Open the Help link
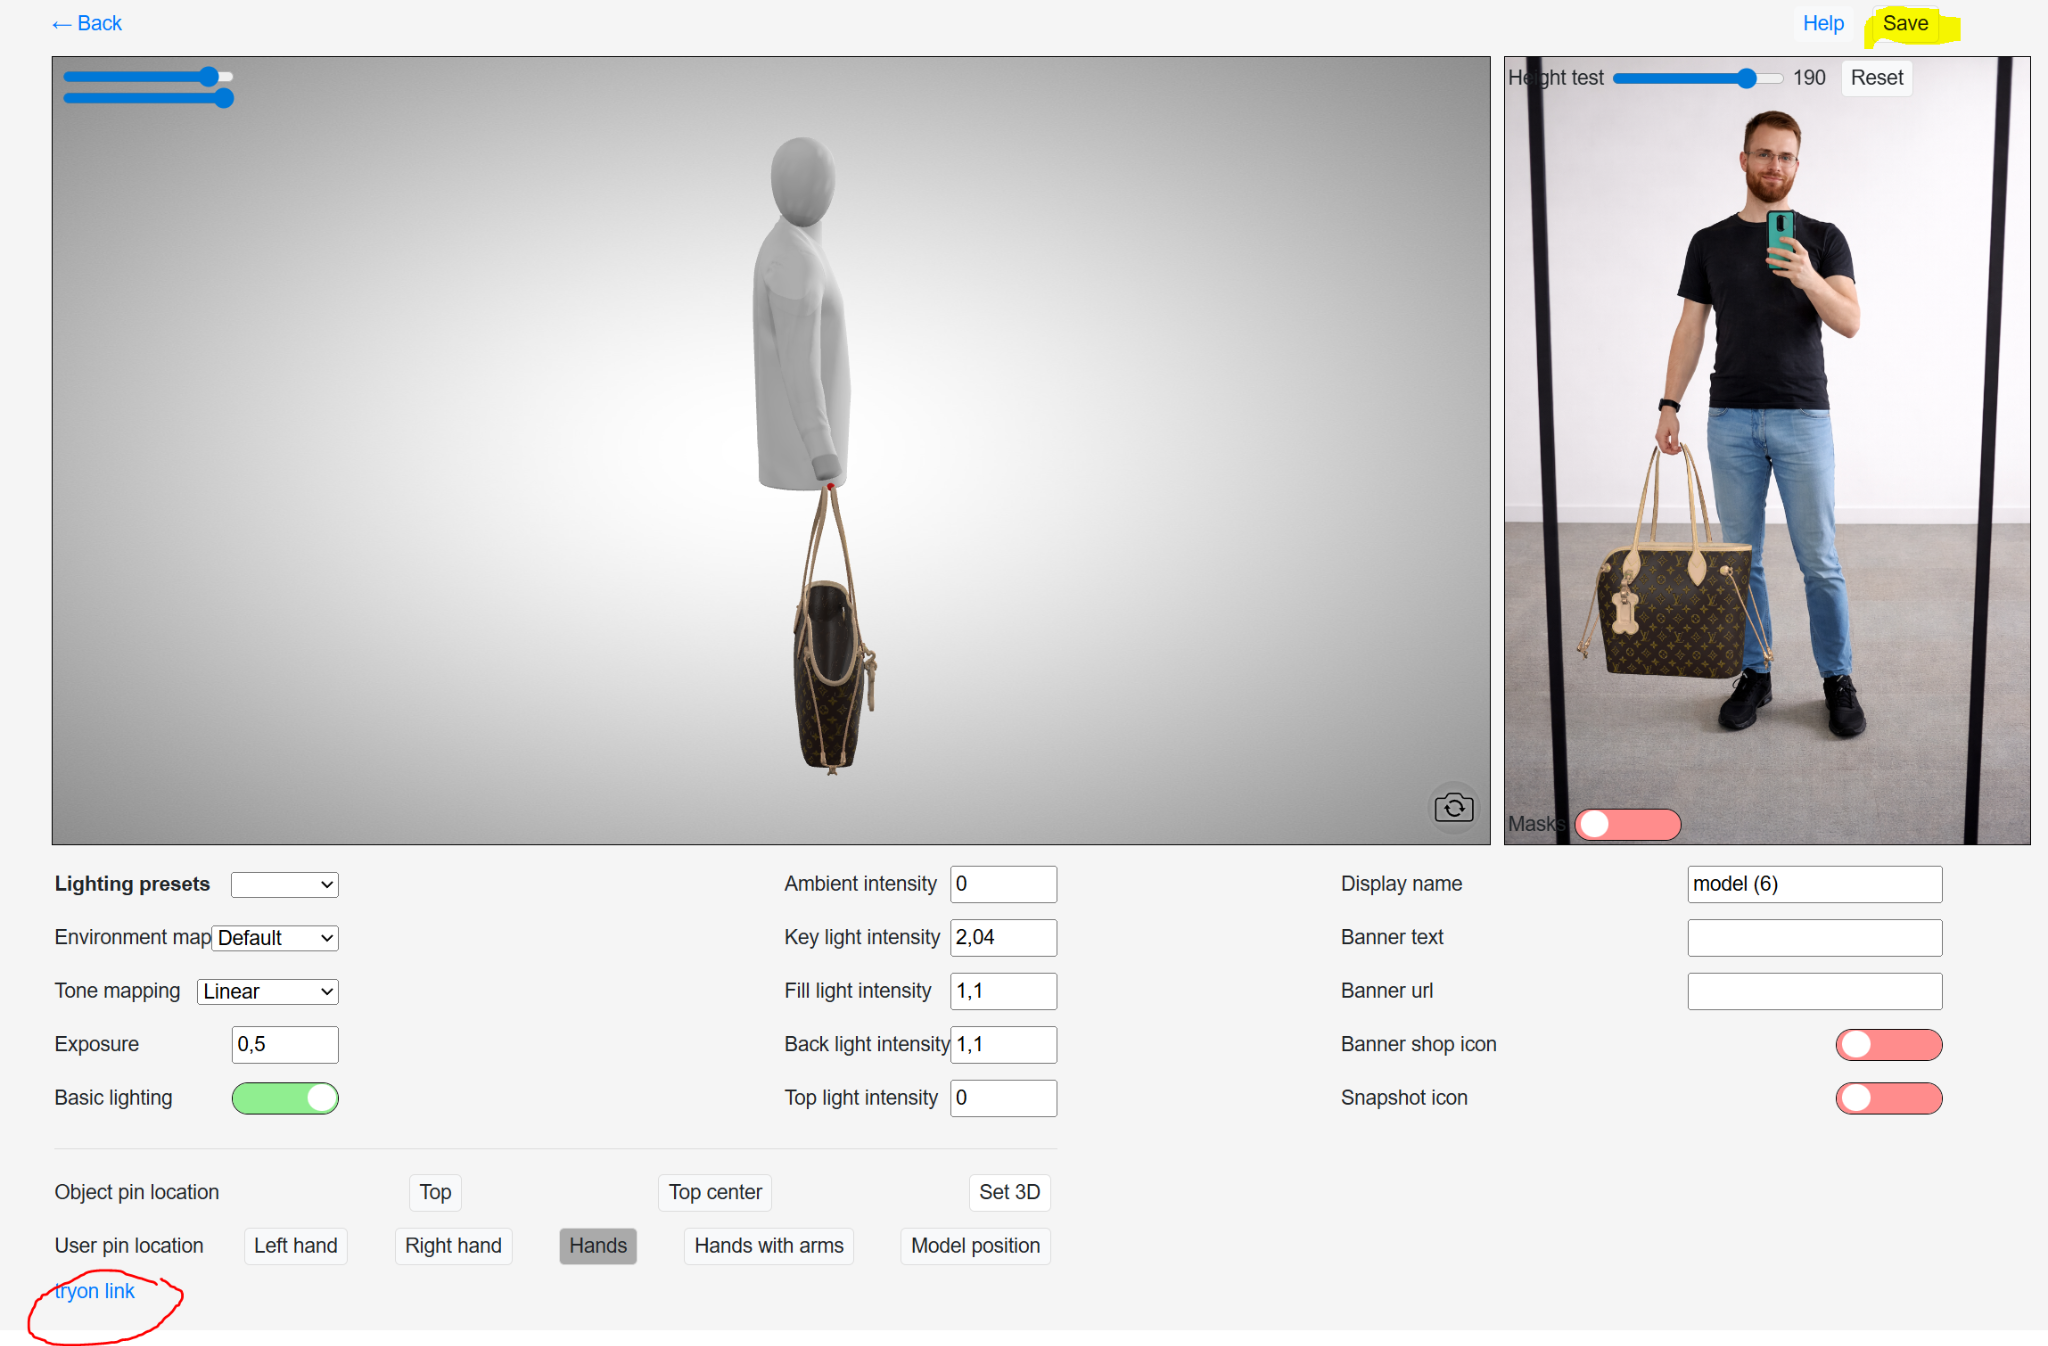2048x1346 pixels. pos(1823,23)
